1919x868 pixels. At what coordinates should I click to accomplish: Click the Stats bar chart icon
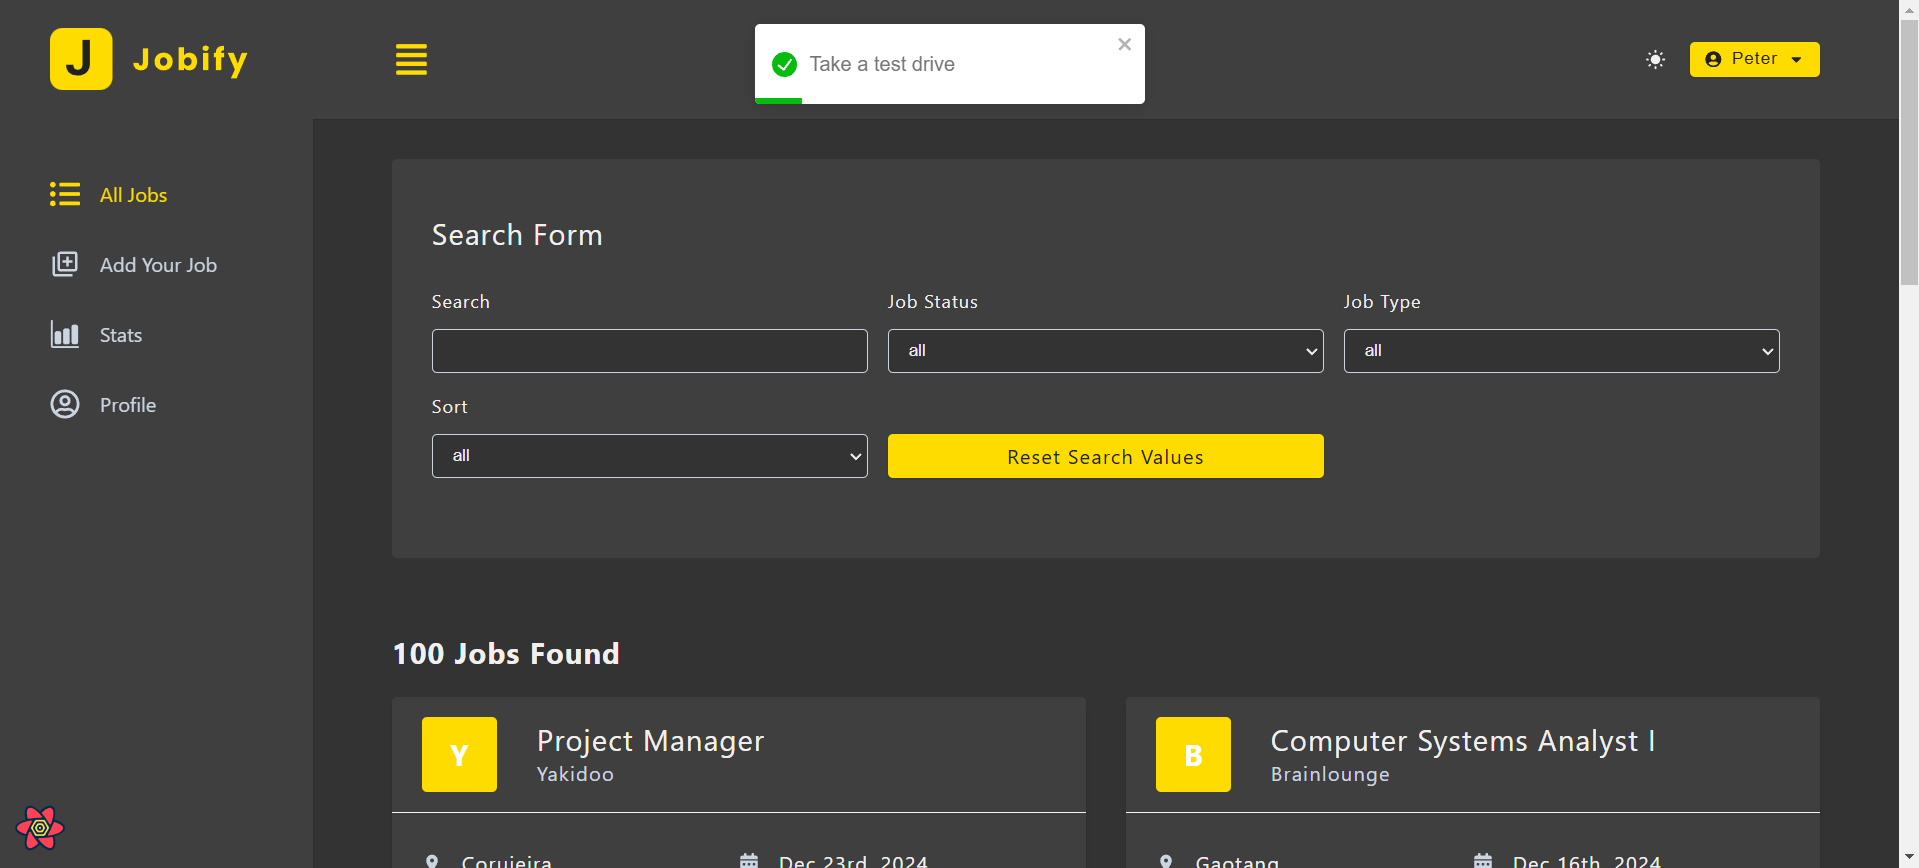pos(65,334)
